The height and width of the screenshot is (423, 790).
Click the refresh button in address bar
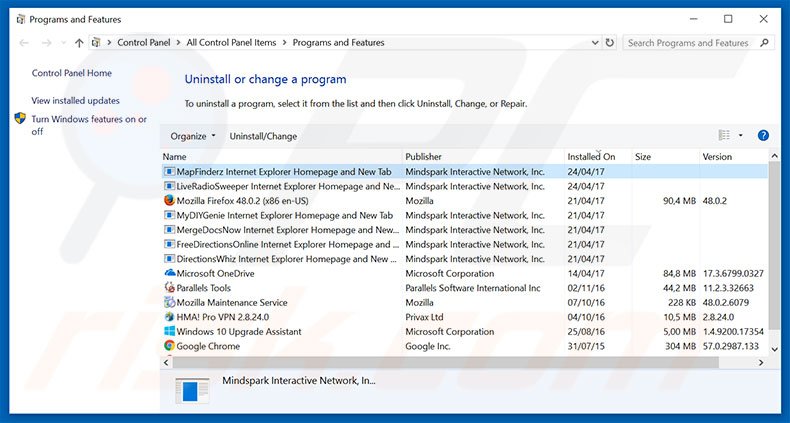click(x=610, y=43)
